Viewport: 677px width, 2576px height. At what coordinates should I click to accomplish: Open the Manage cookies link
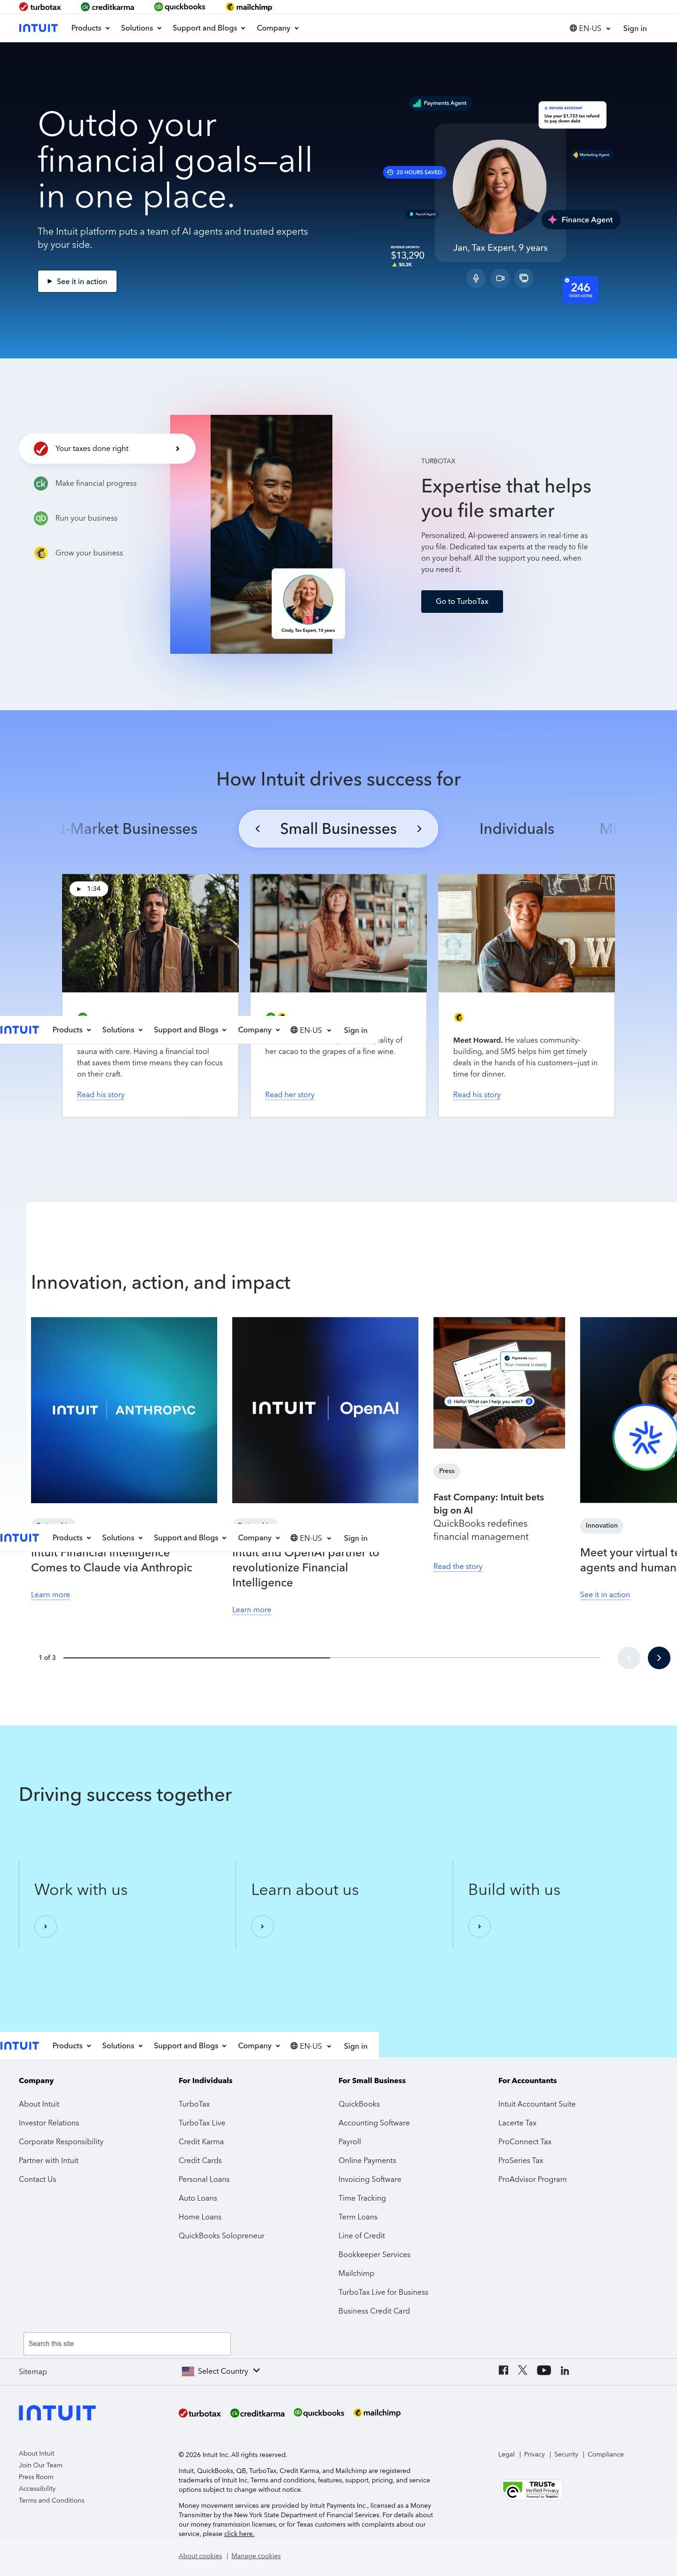256,2555
